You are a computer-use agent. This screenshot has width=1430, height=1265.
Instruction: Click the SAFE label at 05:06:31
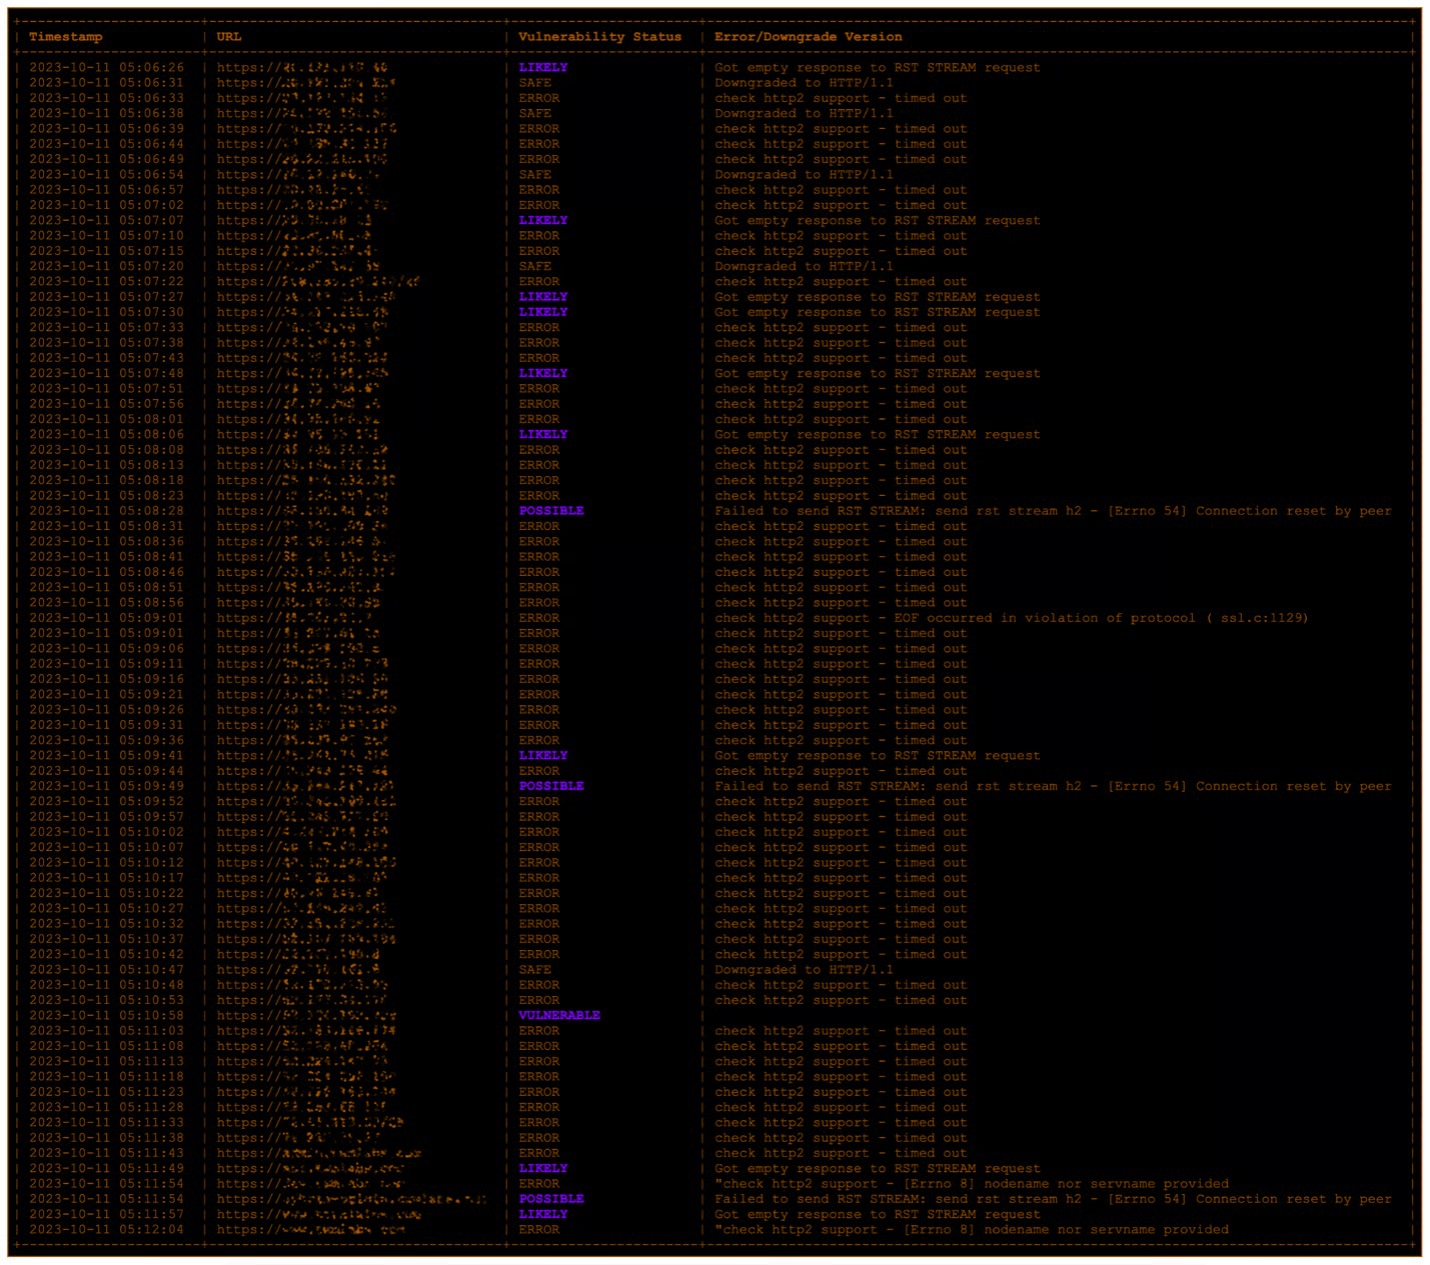point(536,82)
